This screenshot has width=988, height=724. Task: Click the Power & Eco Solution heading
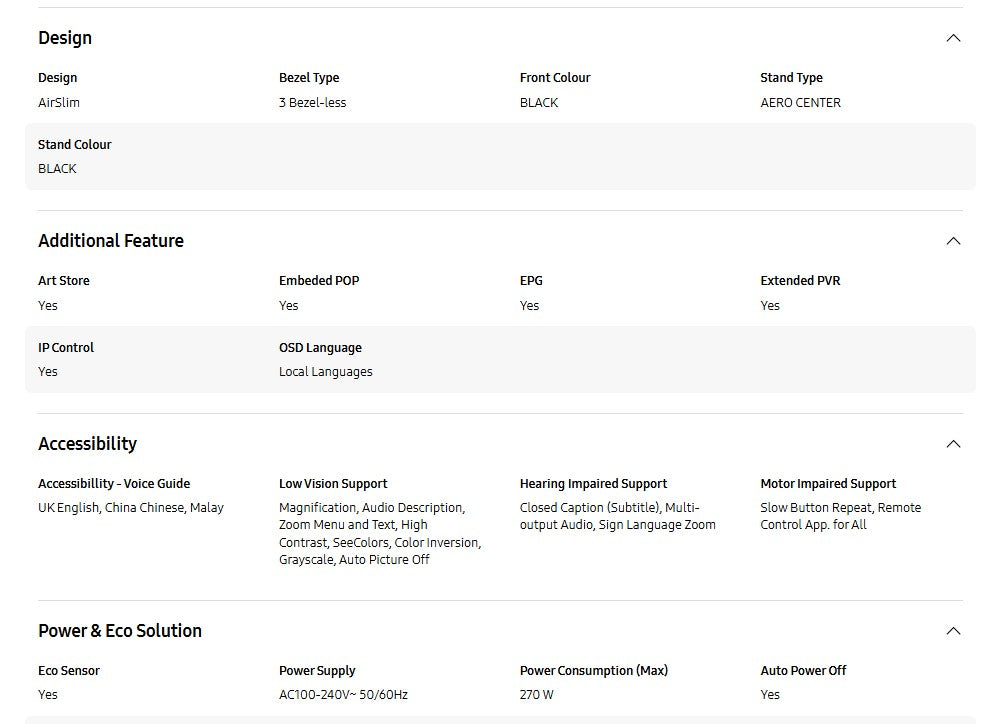(x=120, y=631)
